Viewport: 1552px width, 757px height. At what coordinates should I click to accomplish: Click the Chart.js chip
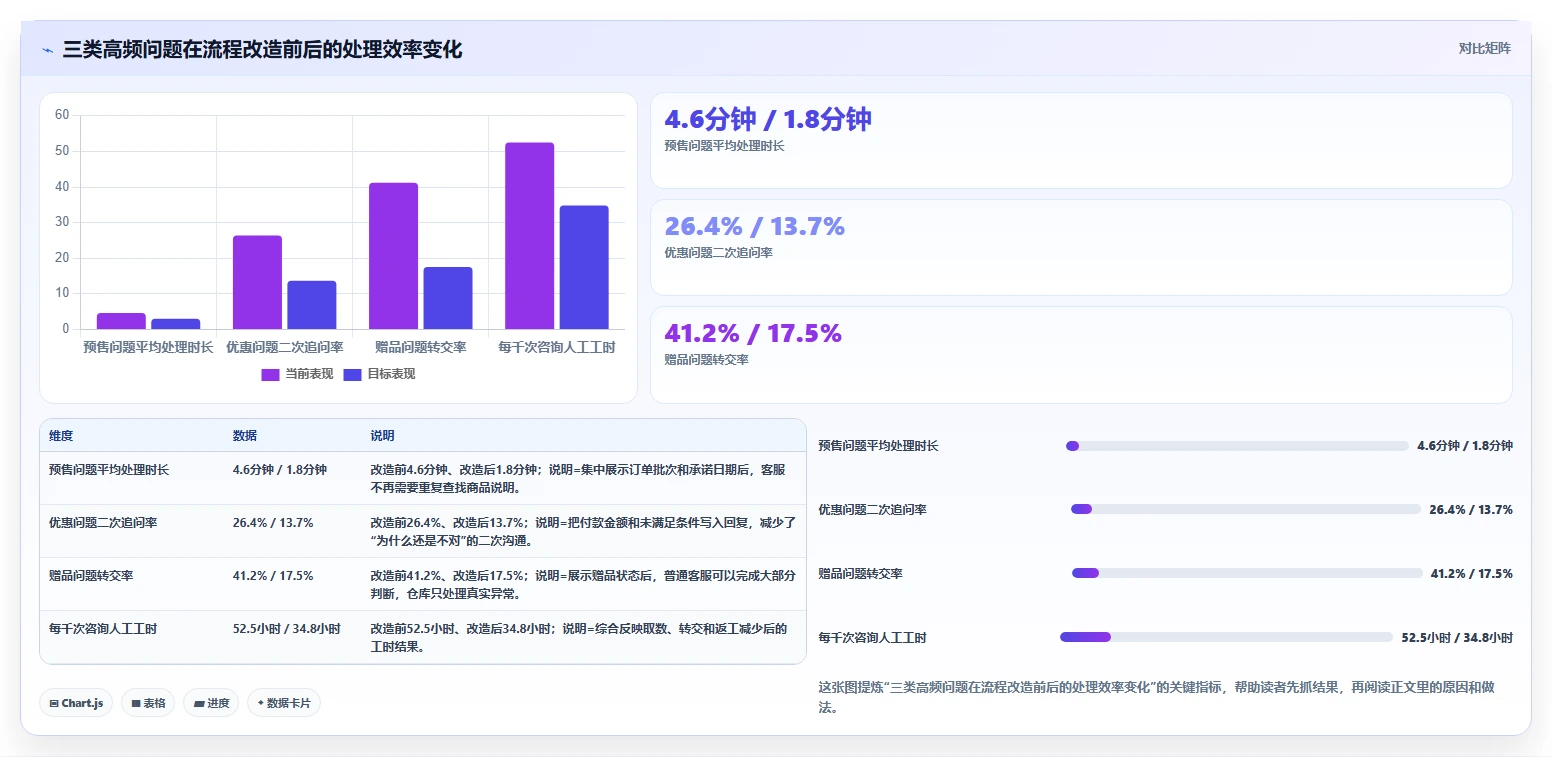(76, 703)
